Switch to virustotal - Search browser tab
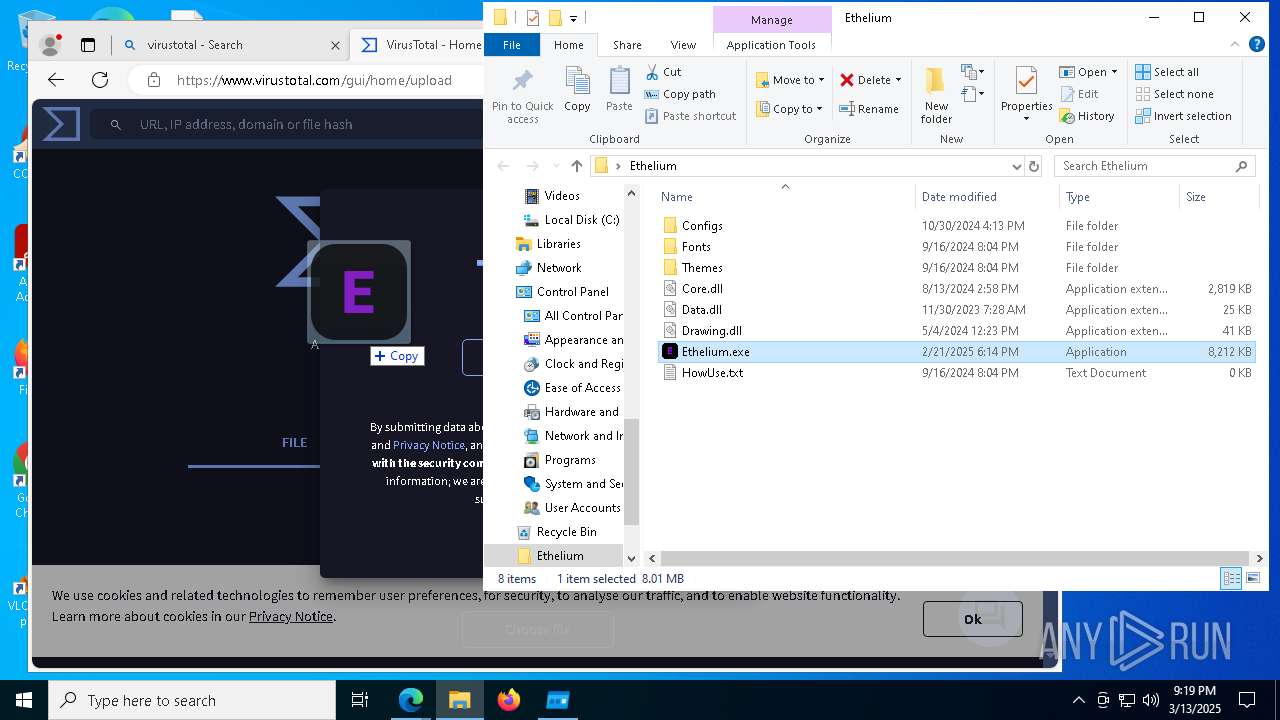The height and width of the screenshot is (720, 1280). (230, 45)
